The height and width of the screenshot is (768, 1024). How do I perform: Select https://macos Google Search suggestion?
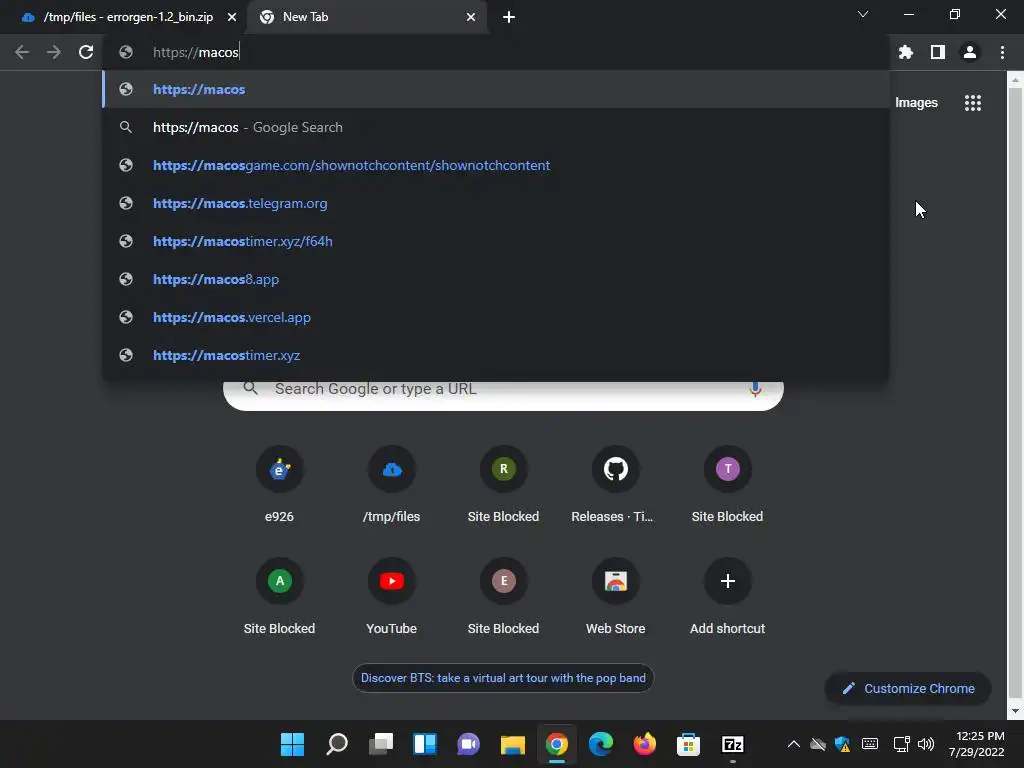[x=496, y=127]
